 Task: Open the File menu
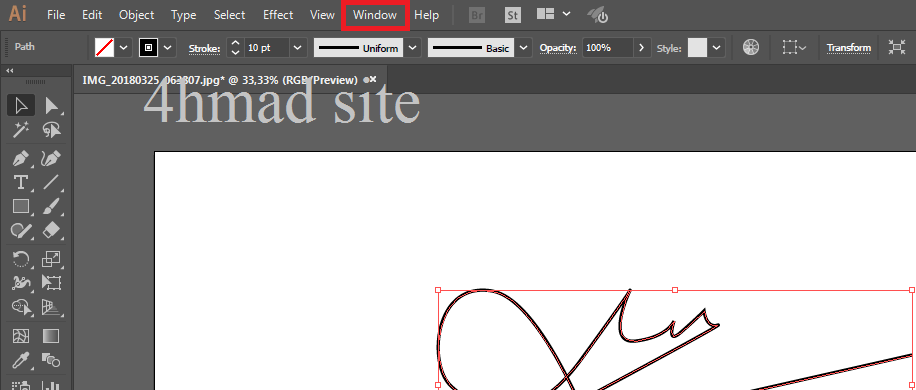click(55, 15)
